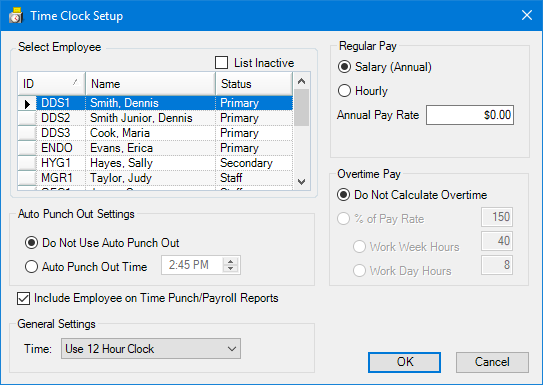This screenshot has width=543, height=385.
Task: Select employee ID HYG1
Action: pos(56,163)
